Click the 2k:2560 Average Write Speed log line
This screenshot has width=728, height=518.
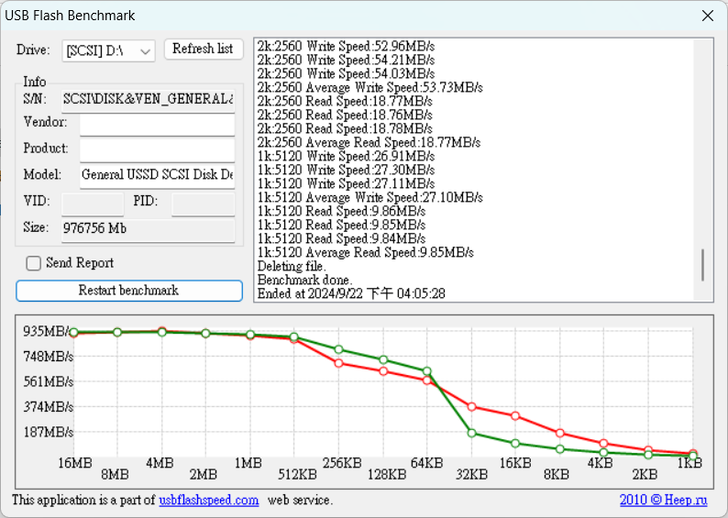(x=370, y=87)
